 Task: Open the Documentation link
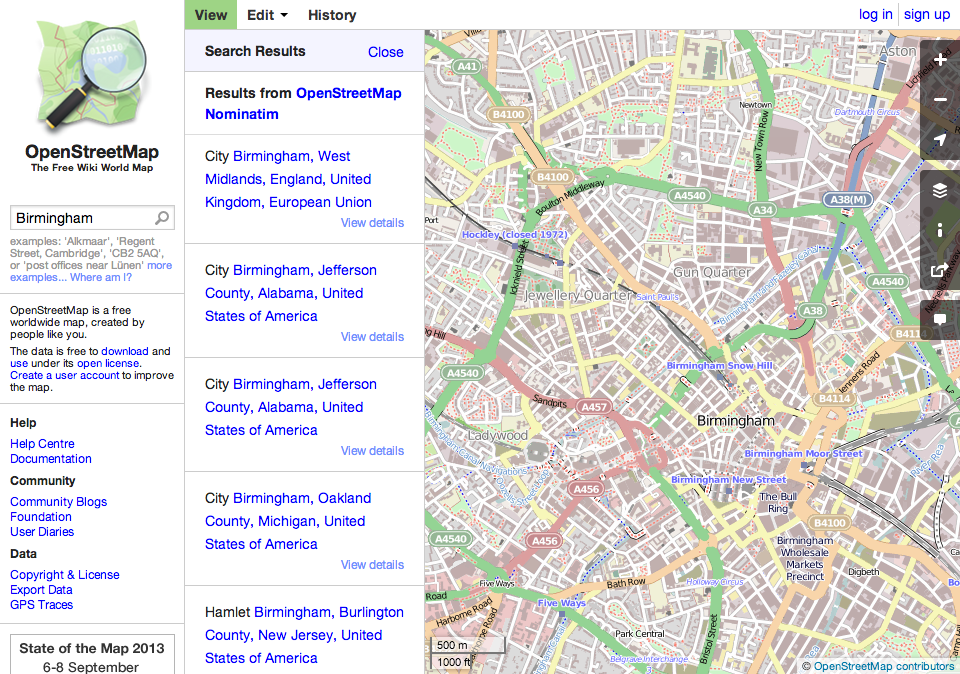(51, 459)
